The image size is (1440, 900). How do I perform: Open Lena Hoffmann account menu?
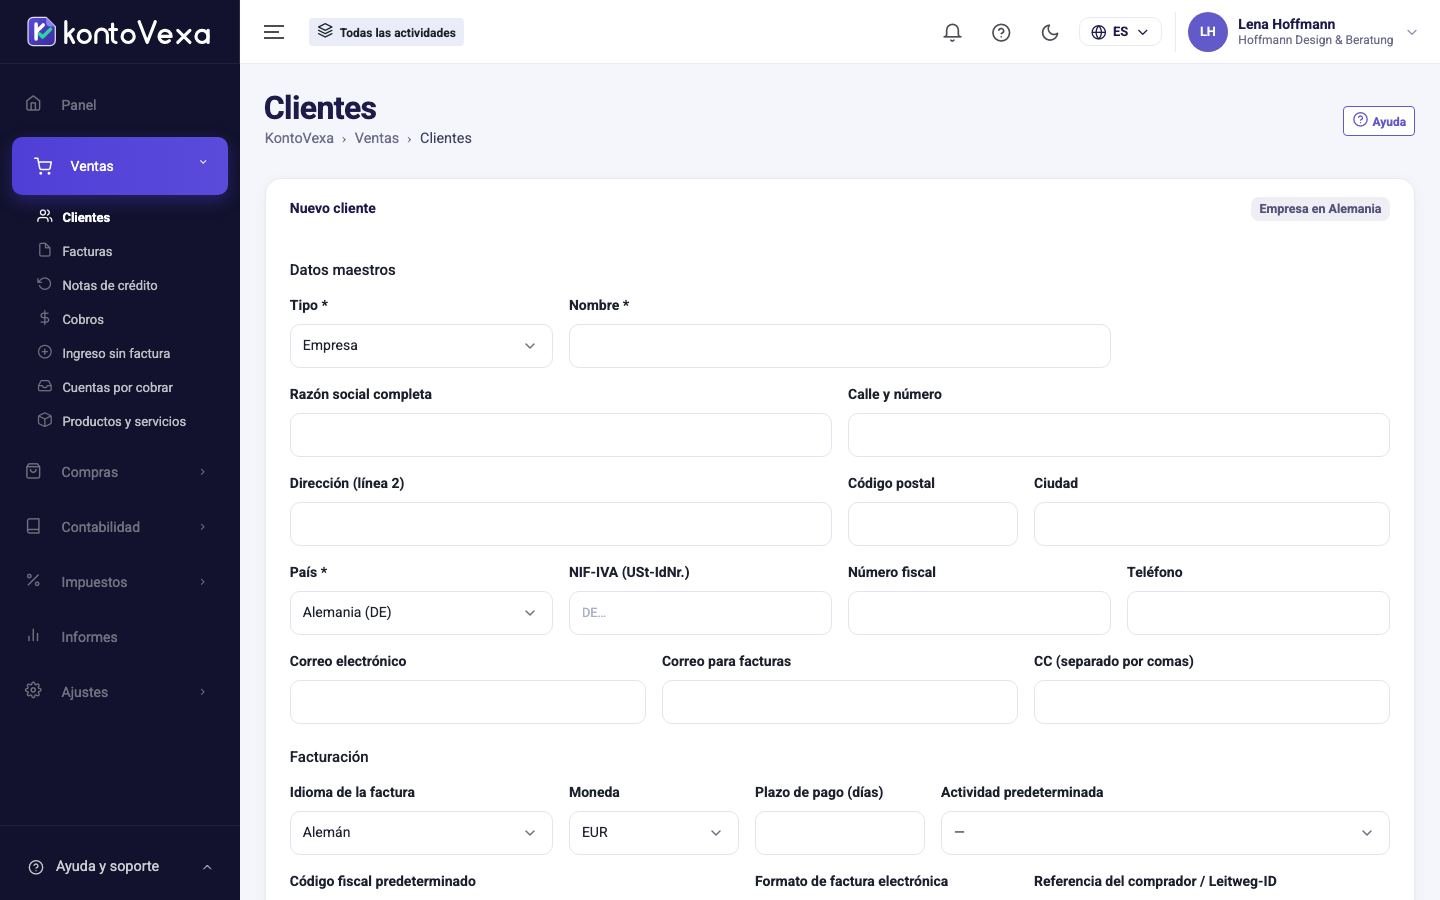(1304, 32)
